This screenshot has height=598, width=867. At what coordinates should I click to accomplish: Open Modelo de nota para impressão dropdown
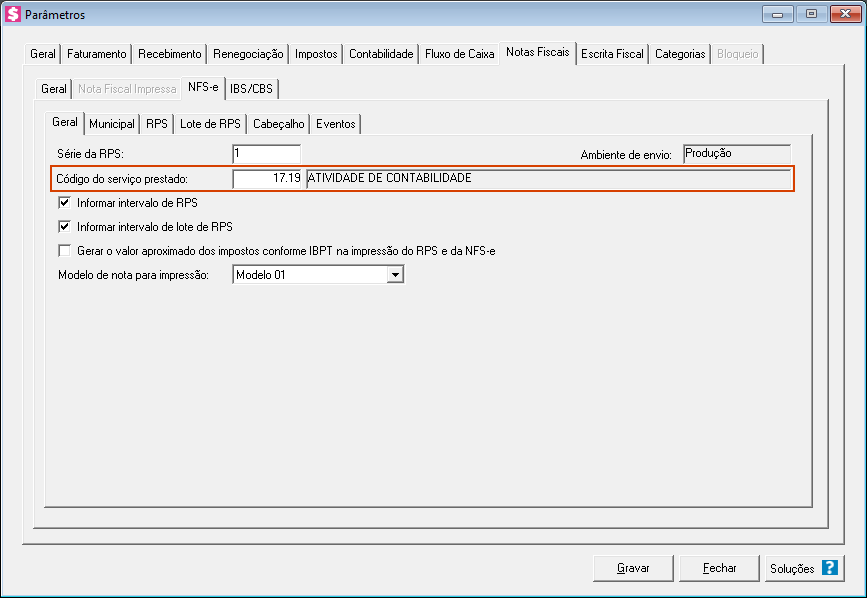click(x=395, y=275)
